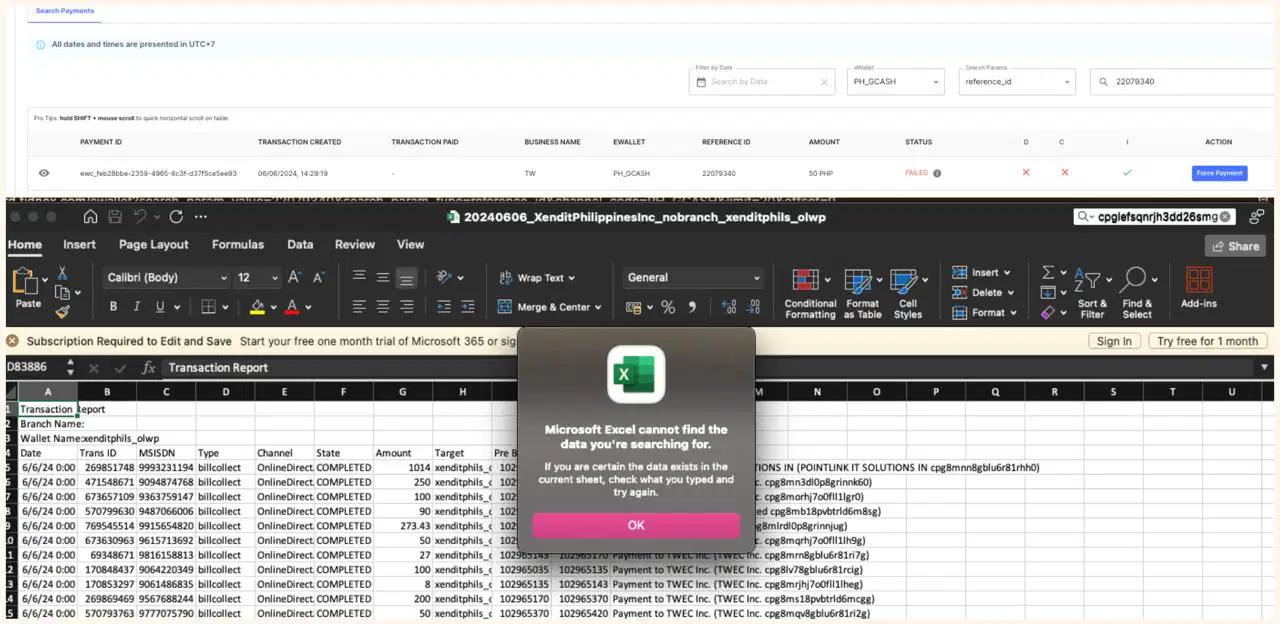Click the Paste clipboard icon

[27, 281]
